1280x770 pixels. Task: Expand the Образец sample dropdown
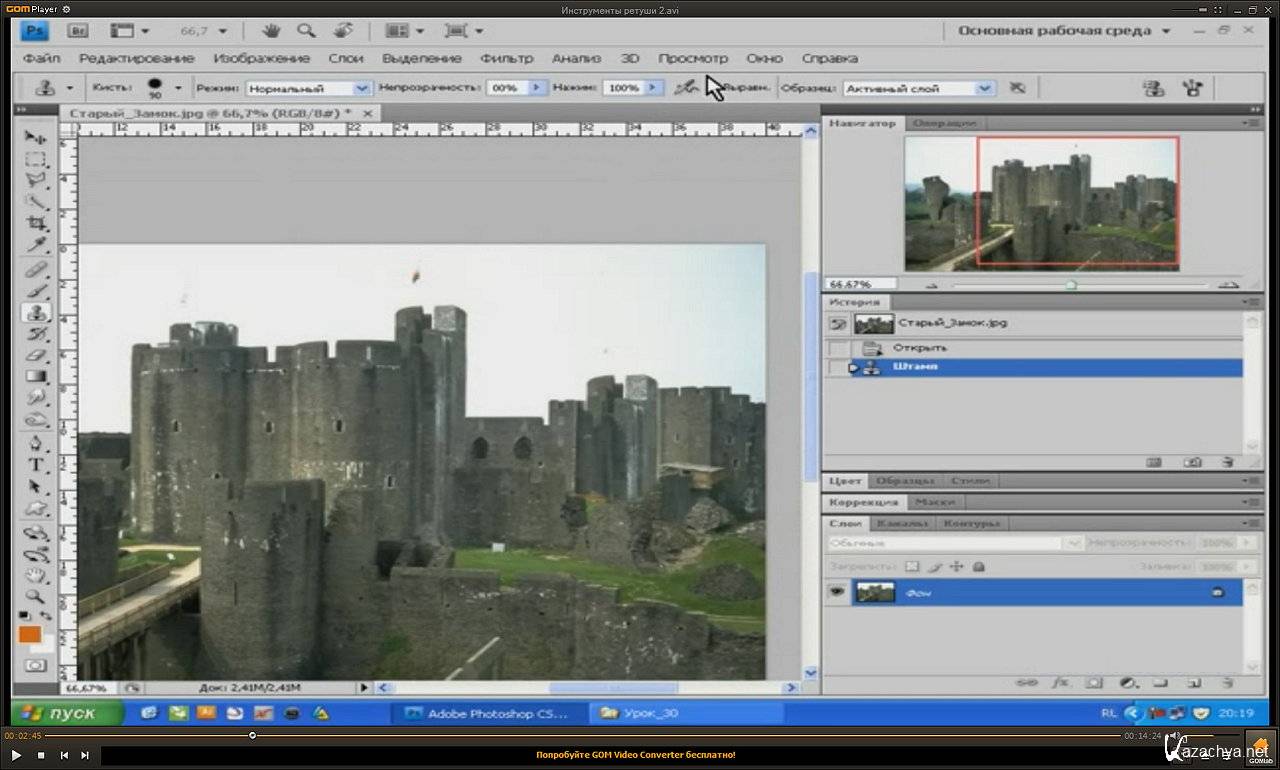(918, 88)
